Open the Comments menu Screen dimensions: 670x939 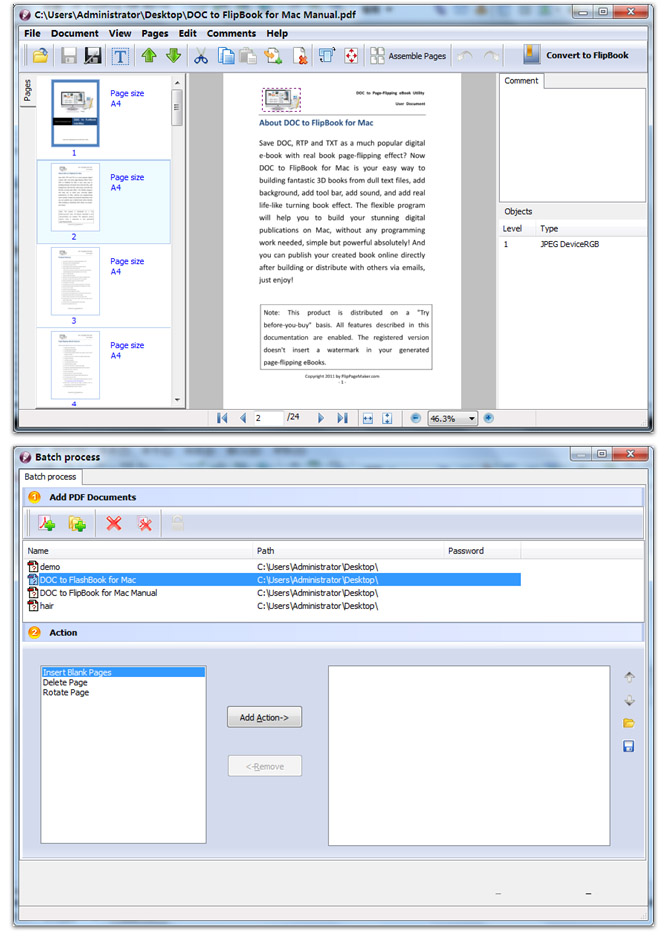231,34
